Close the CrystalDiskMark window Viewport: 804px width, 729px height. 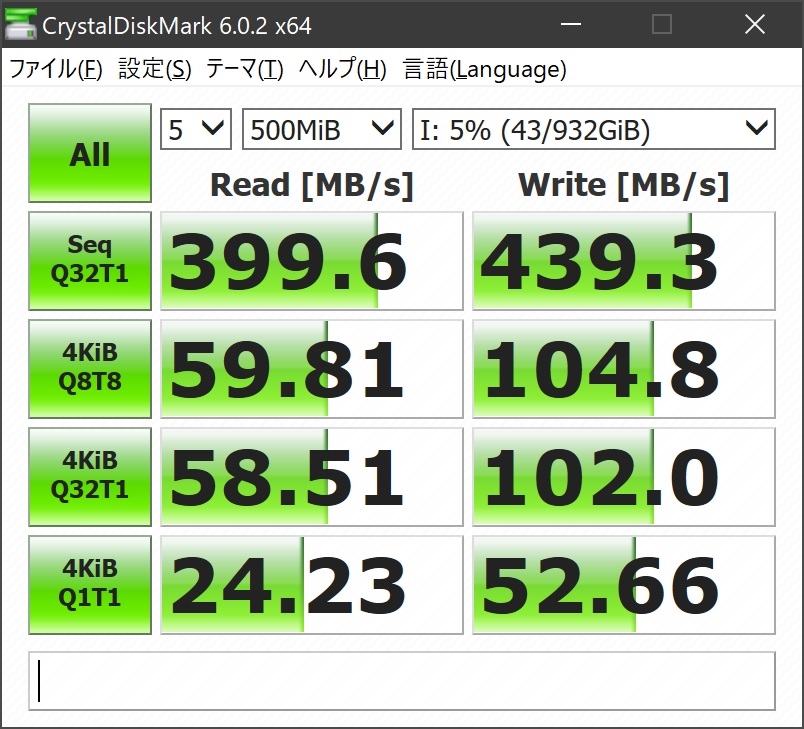[755, 24]
